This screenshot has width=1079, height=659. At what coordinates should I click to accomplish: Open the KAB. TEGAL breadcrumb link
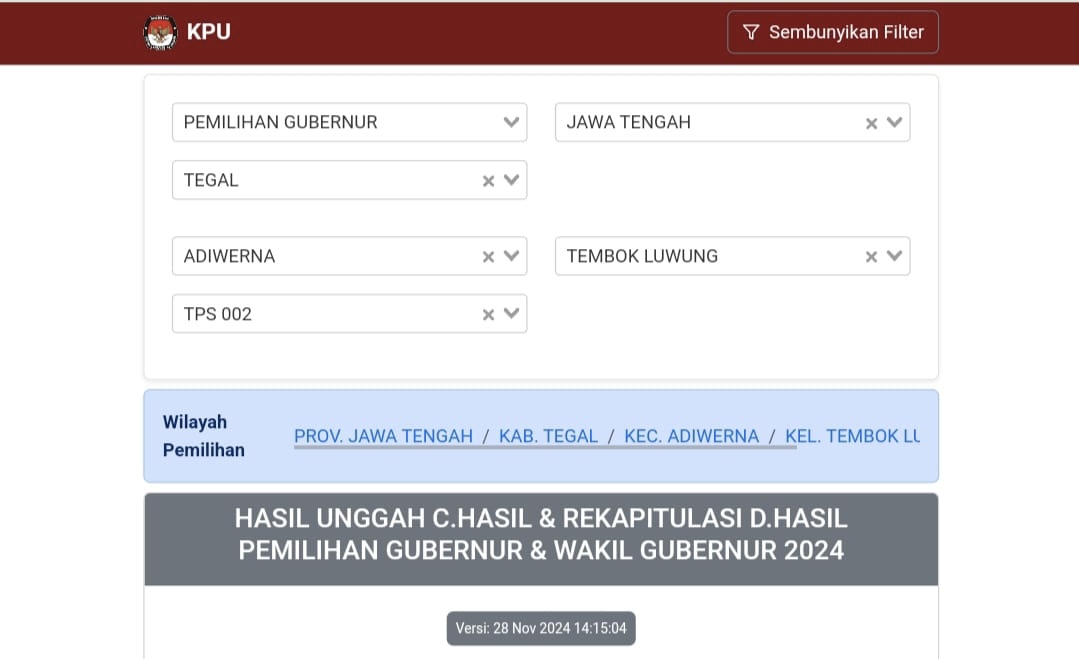(548, 436)
